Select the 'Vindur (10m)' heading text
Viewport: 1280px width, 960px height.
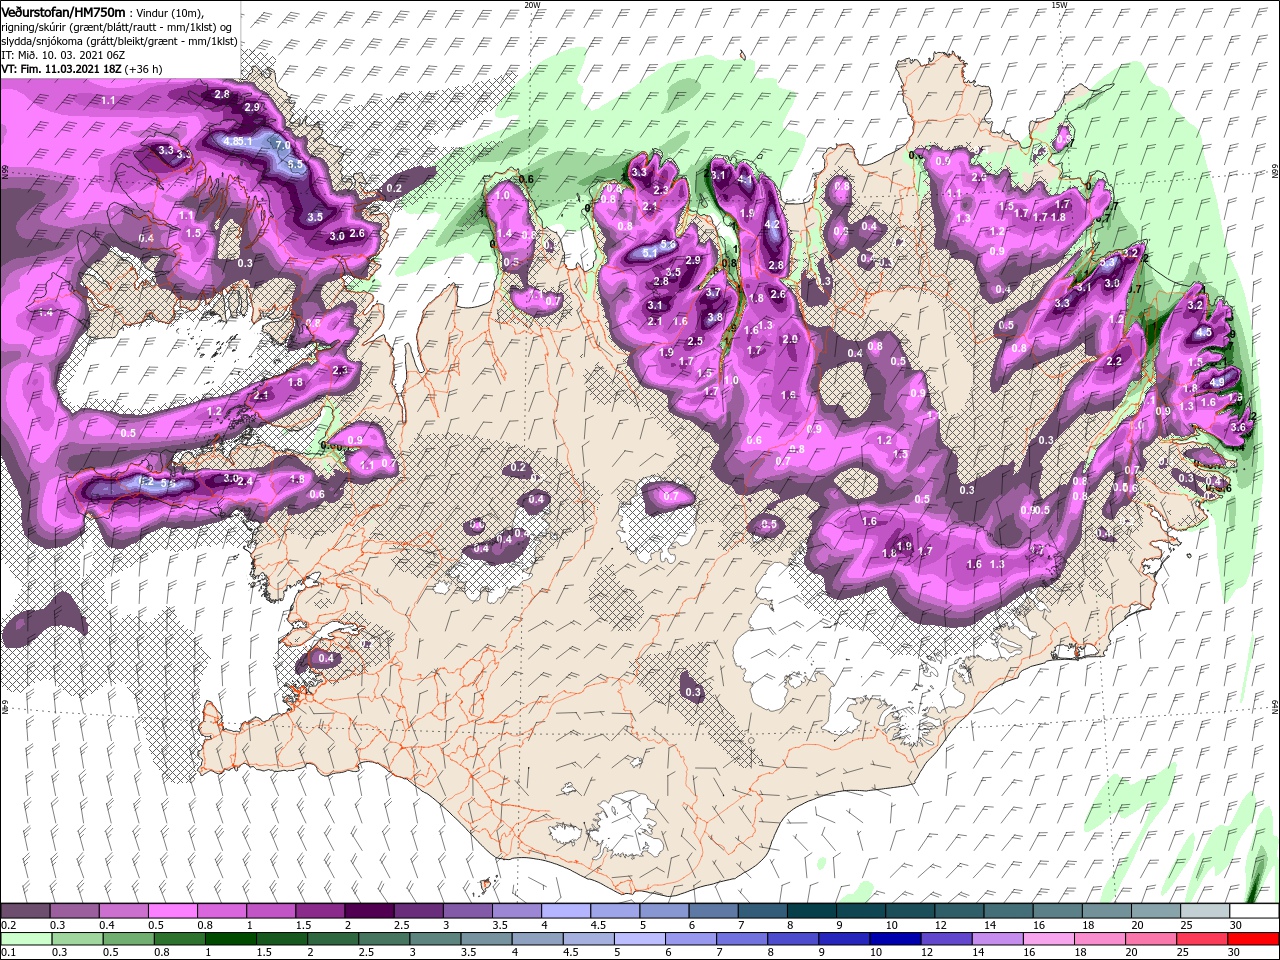coord(170,12)
